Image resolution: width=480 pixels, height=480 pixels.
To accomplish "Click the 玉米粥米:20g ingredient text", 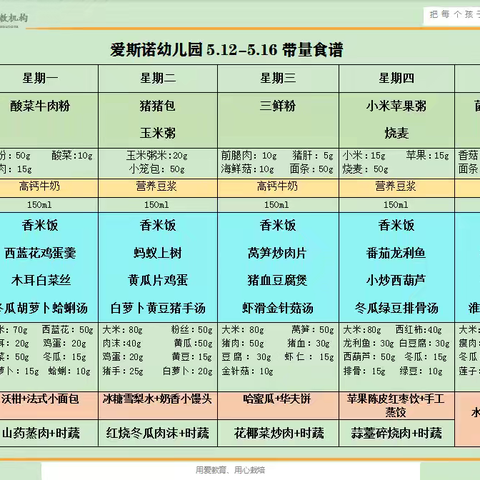I will [157, 156].
